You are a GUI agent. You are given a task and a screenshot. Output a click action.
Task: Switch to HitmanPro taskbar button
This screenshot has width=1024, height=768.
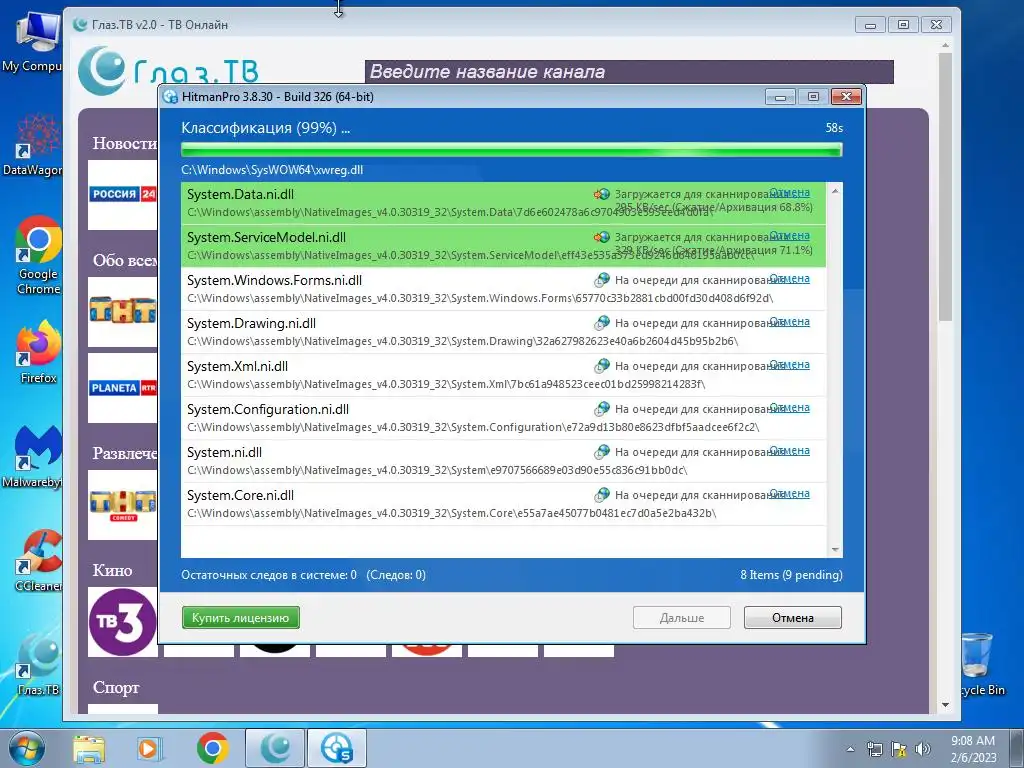click(x=336, y=748)
